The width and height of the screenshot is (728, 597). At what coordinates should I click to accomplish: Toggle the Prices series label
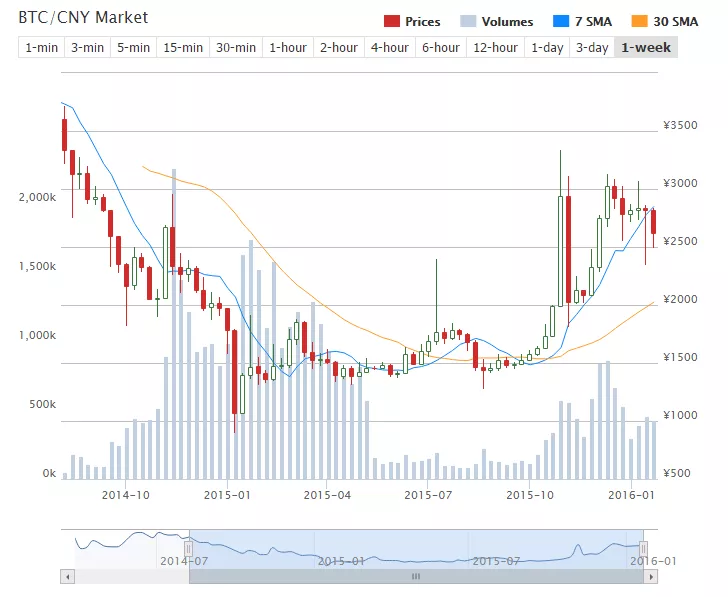[x=423, y=21]
